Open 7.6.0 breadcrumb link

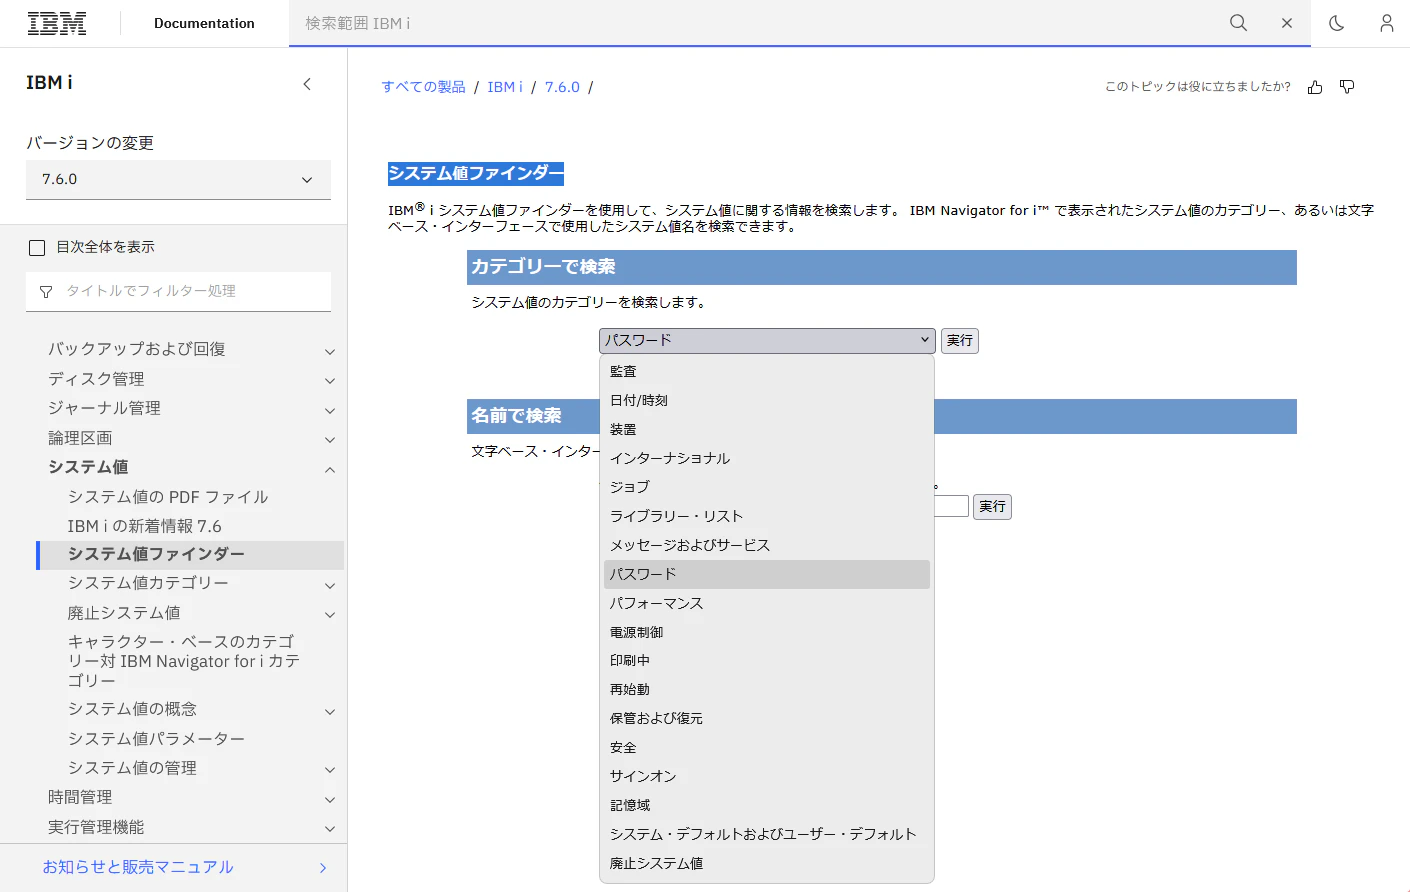[562, 87]
